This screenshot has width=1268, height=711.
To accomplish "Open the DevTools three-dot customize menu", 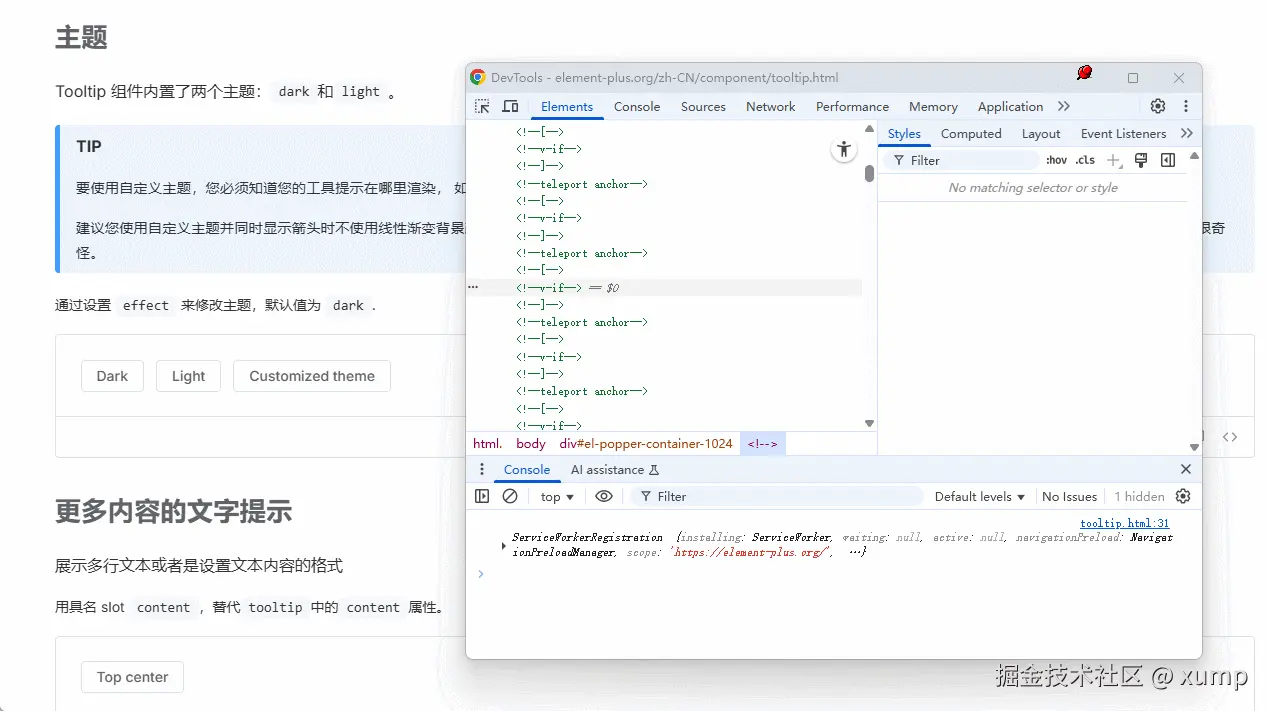I will [1186, 107].
